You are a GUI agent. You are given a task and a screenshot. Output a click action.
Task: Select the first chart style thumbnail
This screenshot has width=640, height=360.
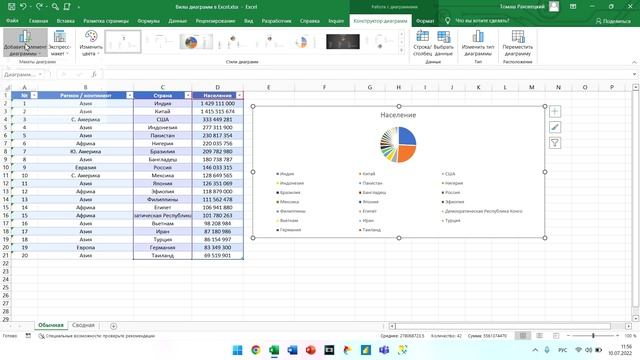point(123,42)
